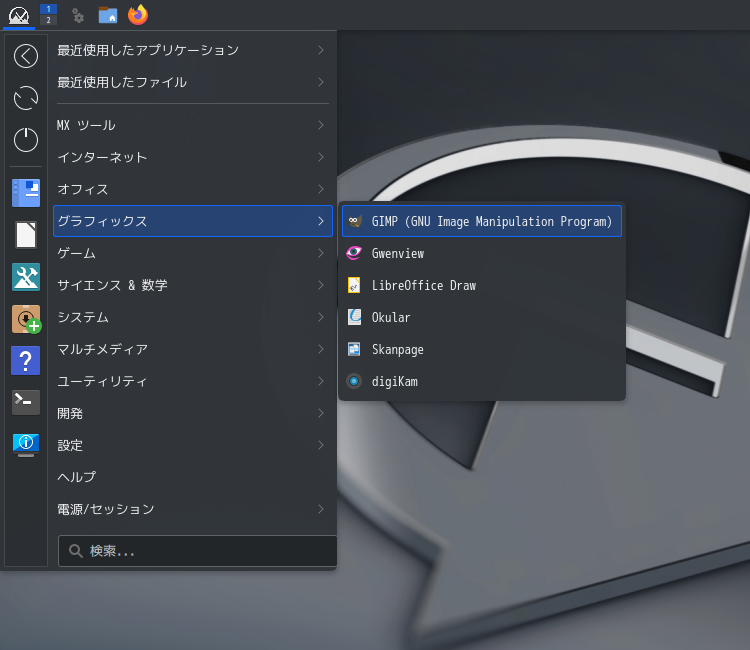
Task: Expand the オフィス chevron
Action: pos(321,189)
